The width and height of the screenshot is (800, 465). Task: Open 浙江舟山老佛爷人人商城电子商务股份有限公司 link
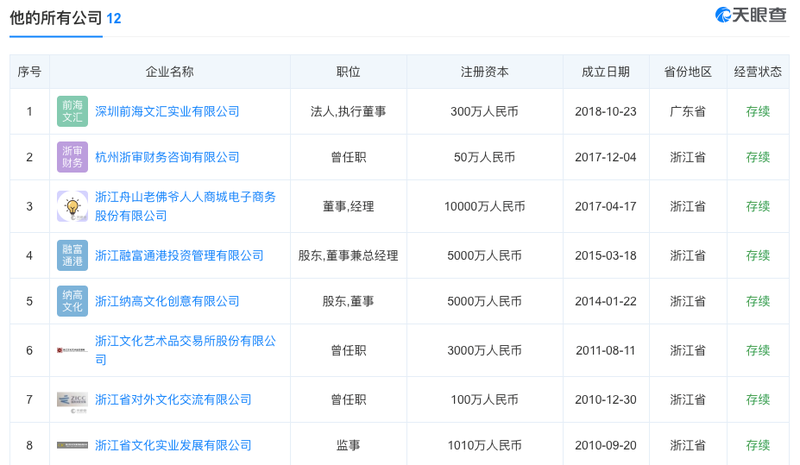pyautogui.click(x=185, y=206)
